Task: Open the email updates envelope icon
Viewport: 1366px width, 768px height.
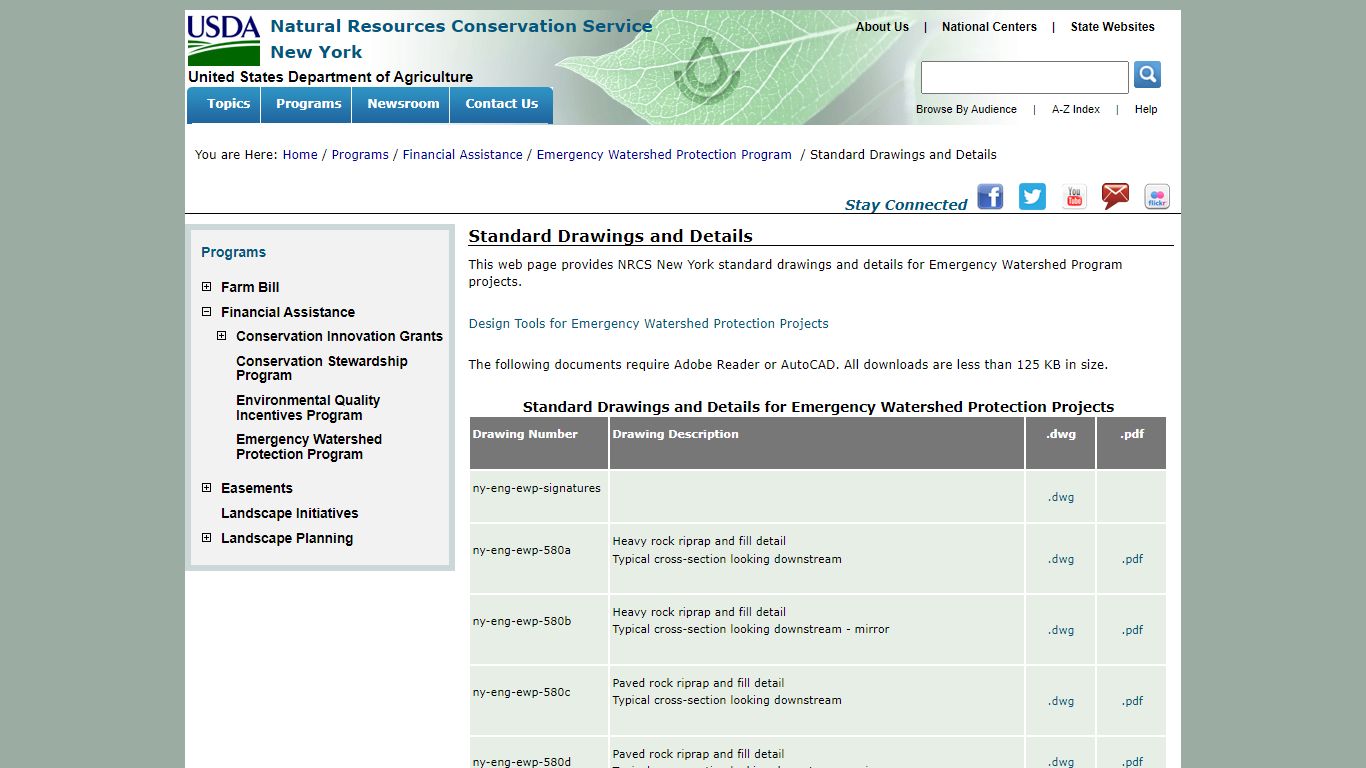Action: pos(1115,196)
